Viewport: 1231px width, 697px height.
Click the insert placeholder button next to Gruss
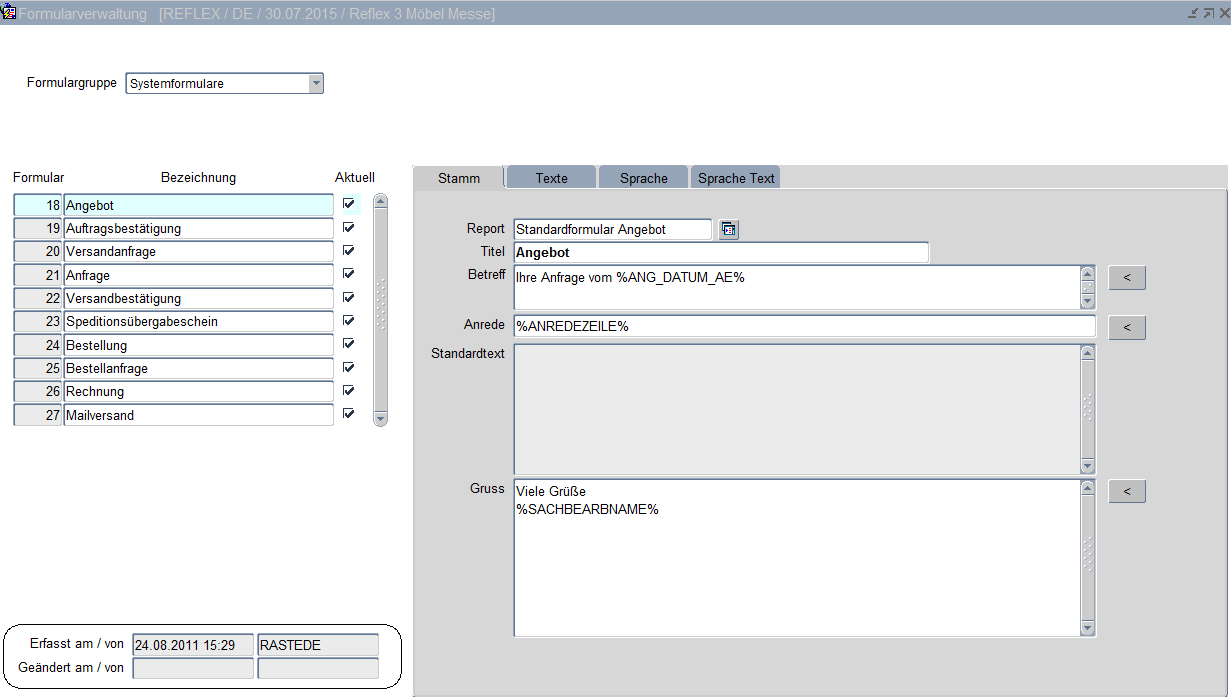[1127, 491]
